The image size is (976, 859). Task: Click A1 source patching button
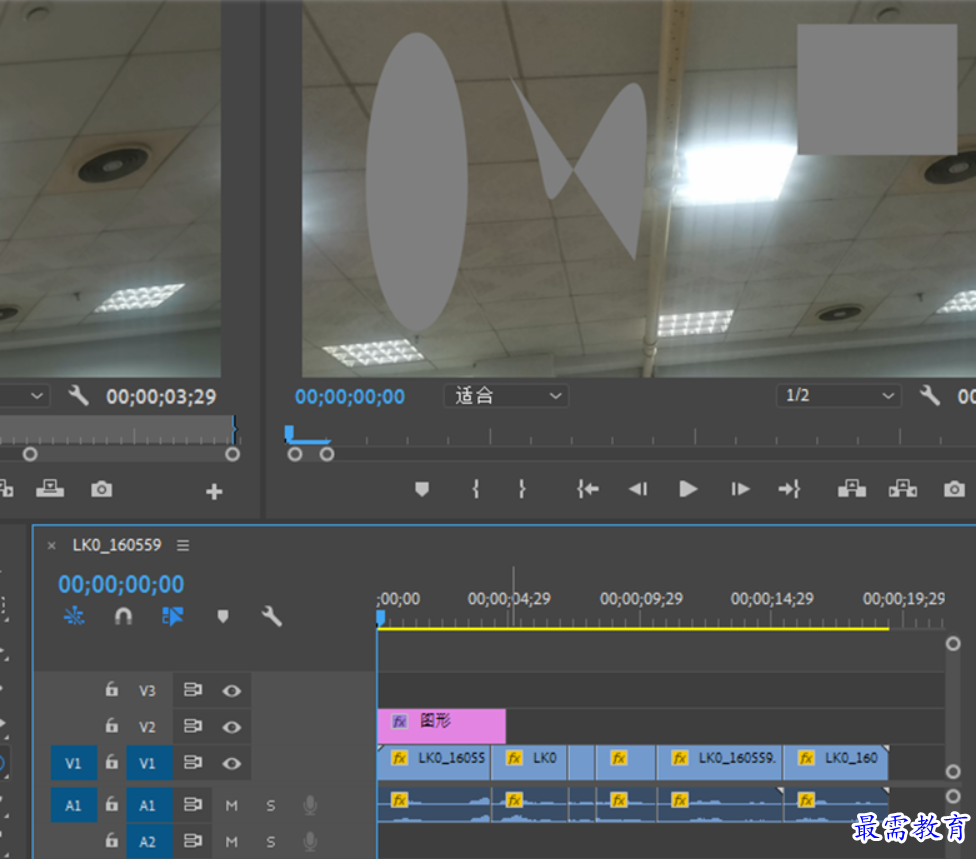tap(73, 805)
